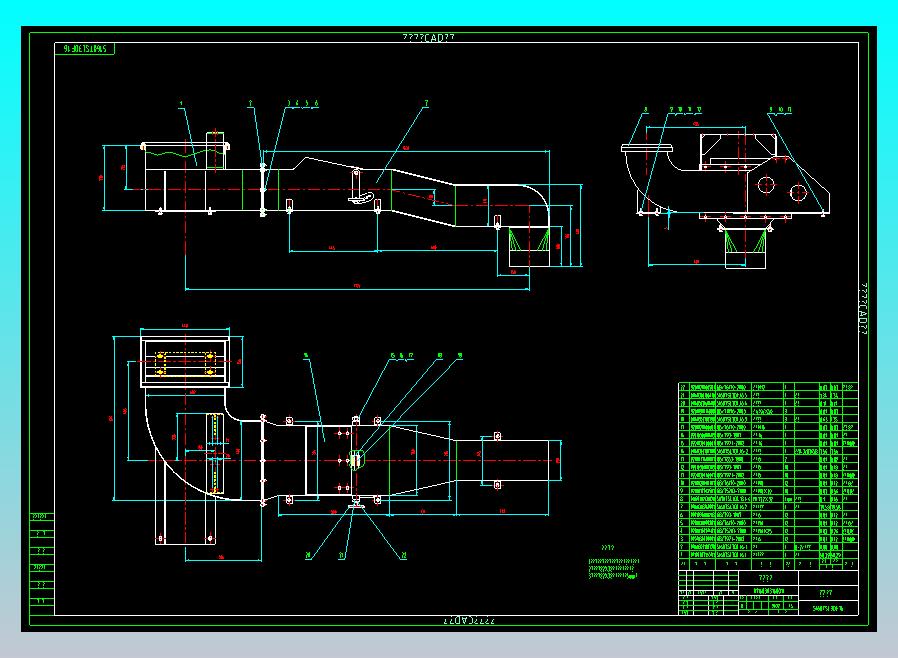Select the mirrored drawing number box at top left
This screenshot has width=898, height=658.
point(85,49)
